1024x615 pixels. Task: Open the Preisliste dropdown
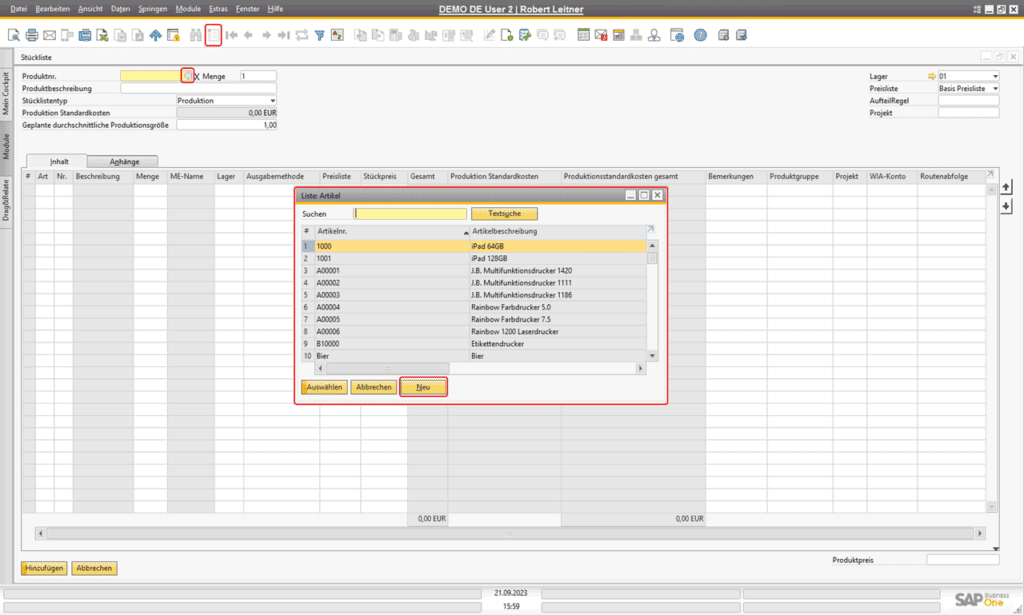point(995,89)
